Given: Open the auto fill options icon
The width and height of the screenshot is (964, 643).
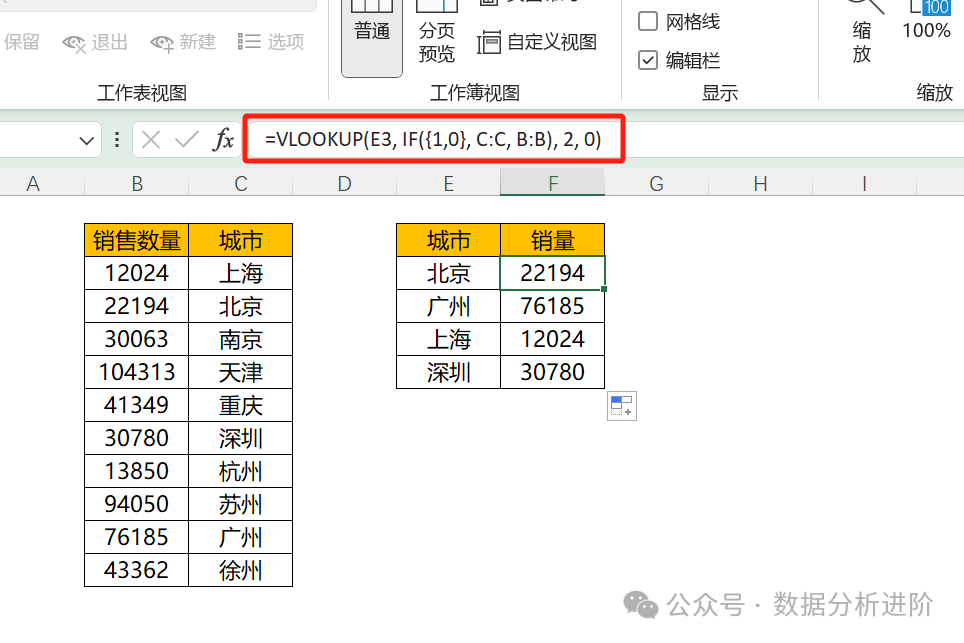Looking at the screenshot, I should click(x=621, y=406).
